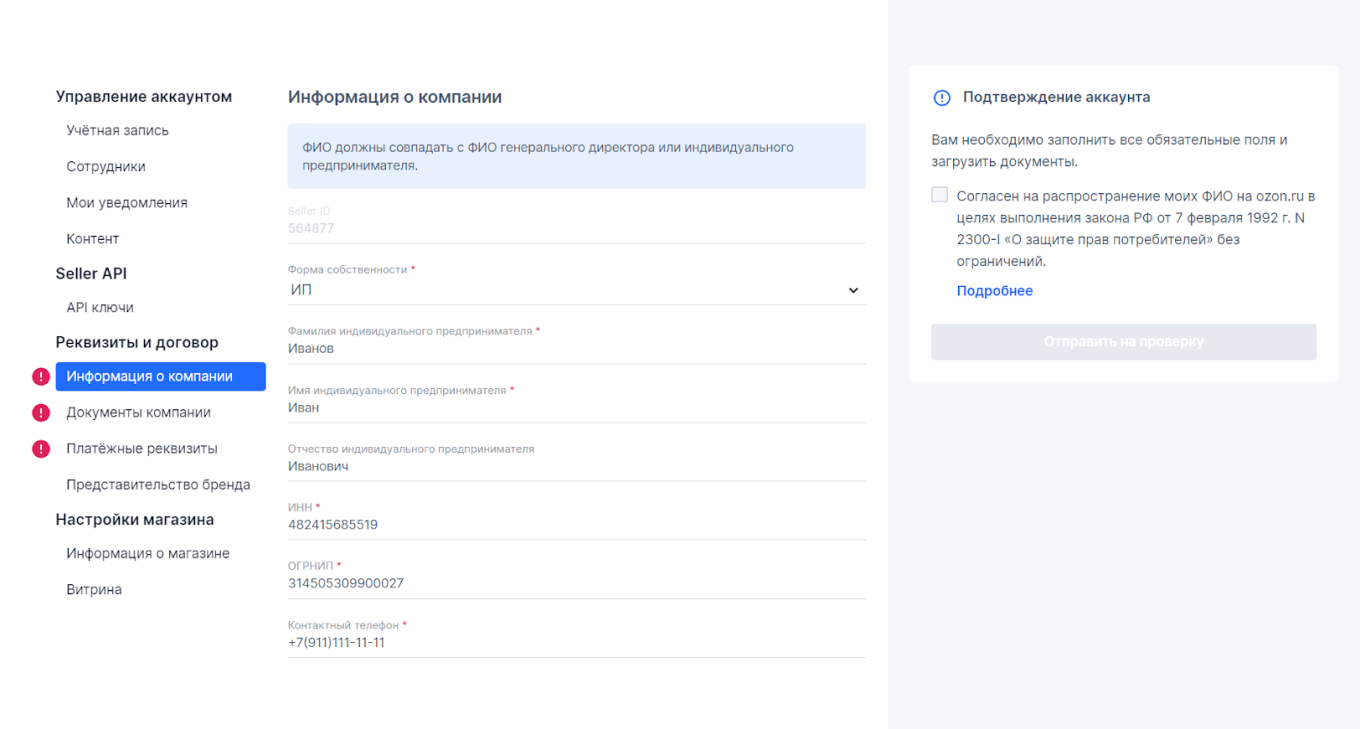Go to the Сотрудники section
Image resolution: width=1360 pixels, height=729 pixels.
pos(106,167)
